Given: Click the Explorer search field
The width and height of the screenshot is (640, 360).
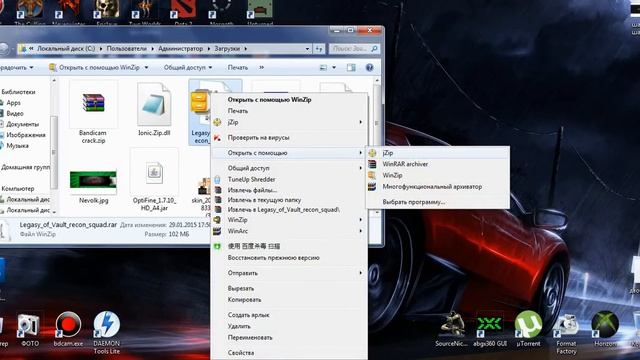Looking at the screenshot, I should click(x=354, y=49).
